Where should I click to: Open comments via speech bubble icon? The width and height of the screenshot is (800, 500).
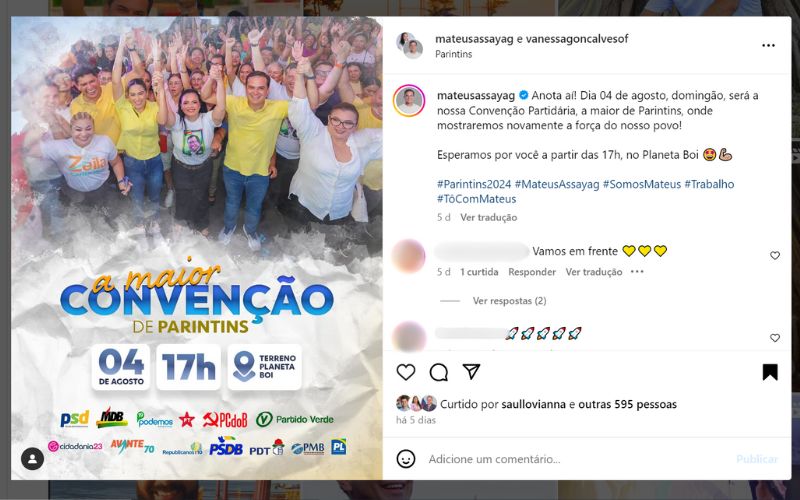click(x=439, y=372)
